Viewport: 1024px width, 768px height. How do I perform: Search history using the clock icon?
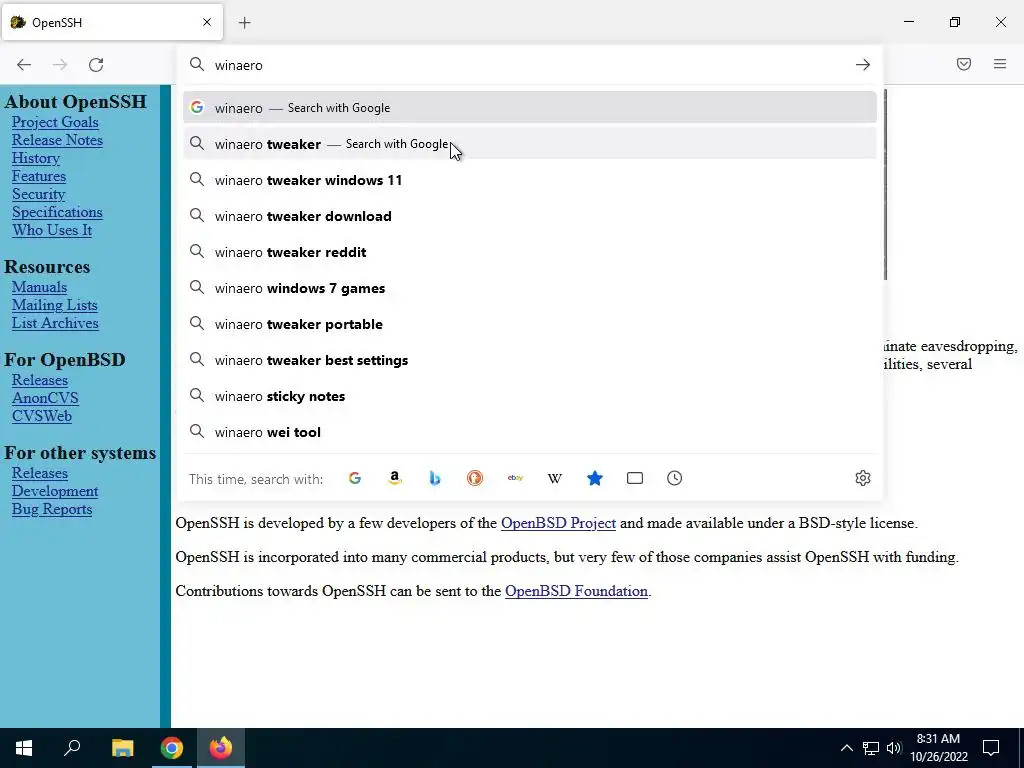675,478
